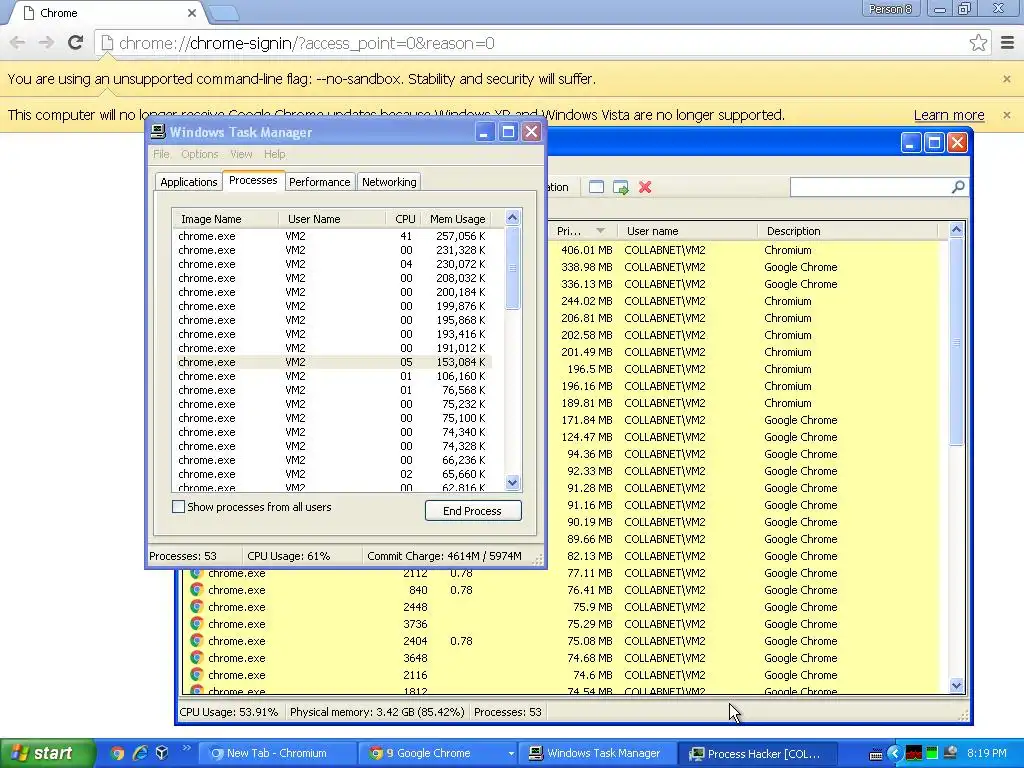The image size is (1024, 768).
Task: Open the Google Chrome taskbar group dropdown
Action: (x=511, y=754)
